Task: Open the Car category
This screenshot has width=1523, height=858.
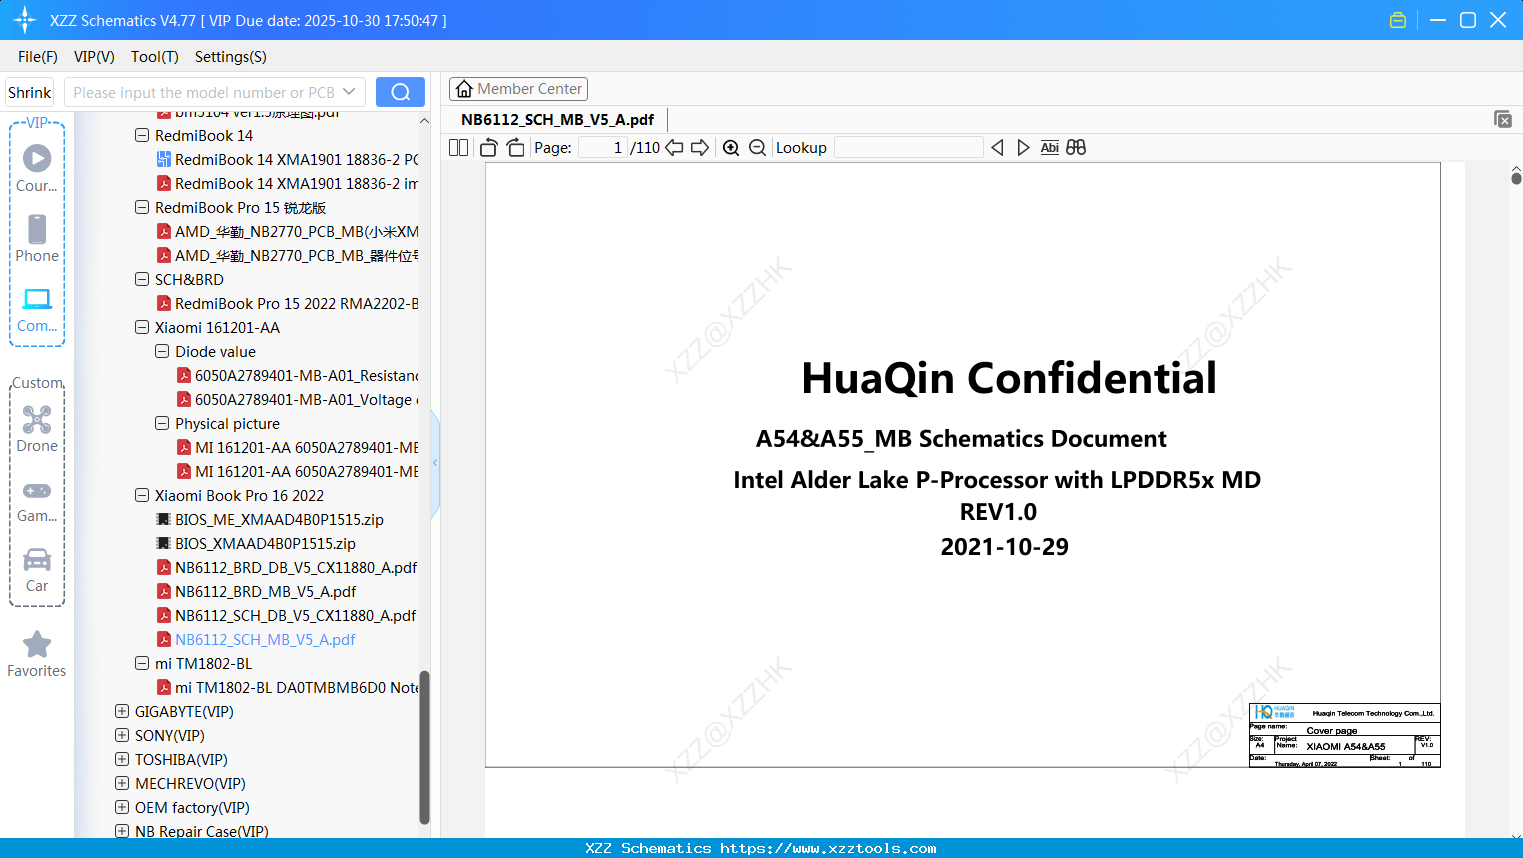Action: click(x=37, y=569)
